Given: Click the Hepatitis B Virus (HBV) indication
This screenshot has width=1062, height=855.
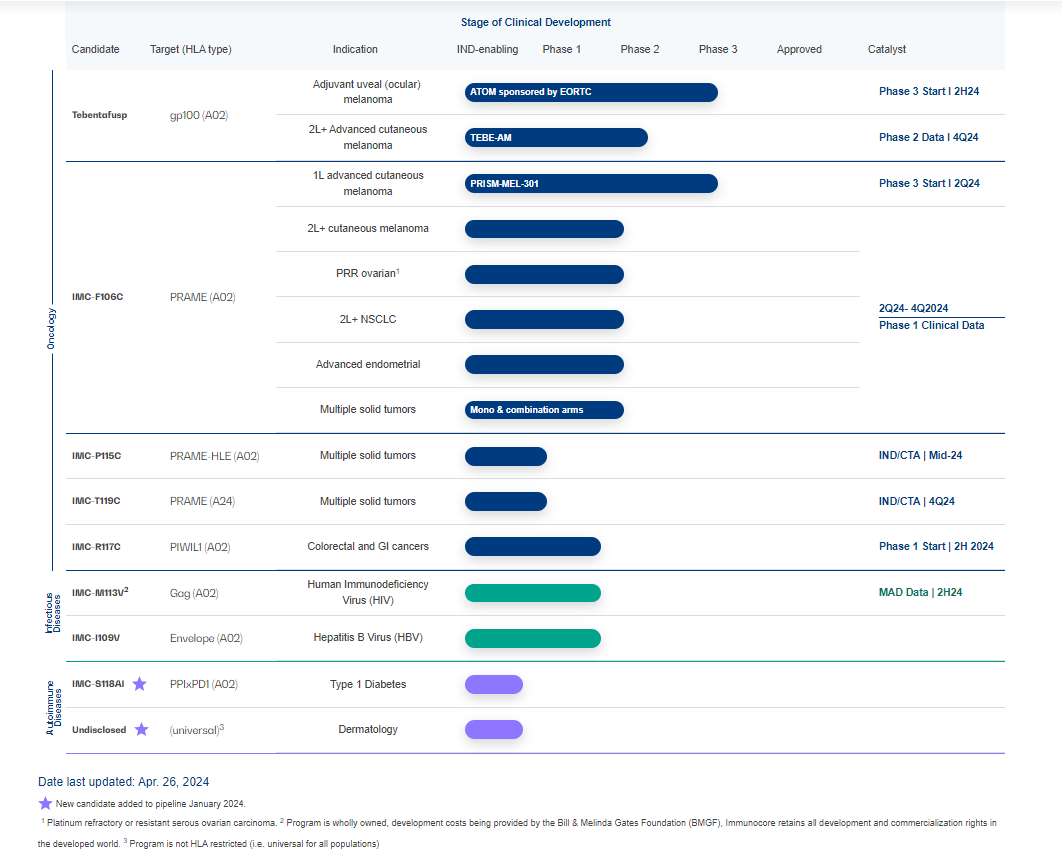Looking at the screenshot, I should (x=368, y=638).
